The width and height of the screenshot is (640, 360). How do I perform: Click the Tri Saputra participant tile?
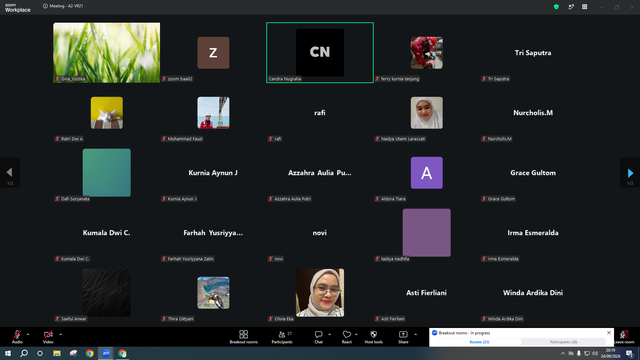coord(533,53)
